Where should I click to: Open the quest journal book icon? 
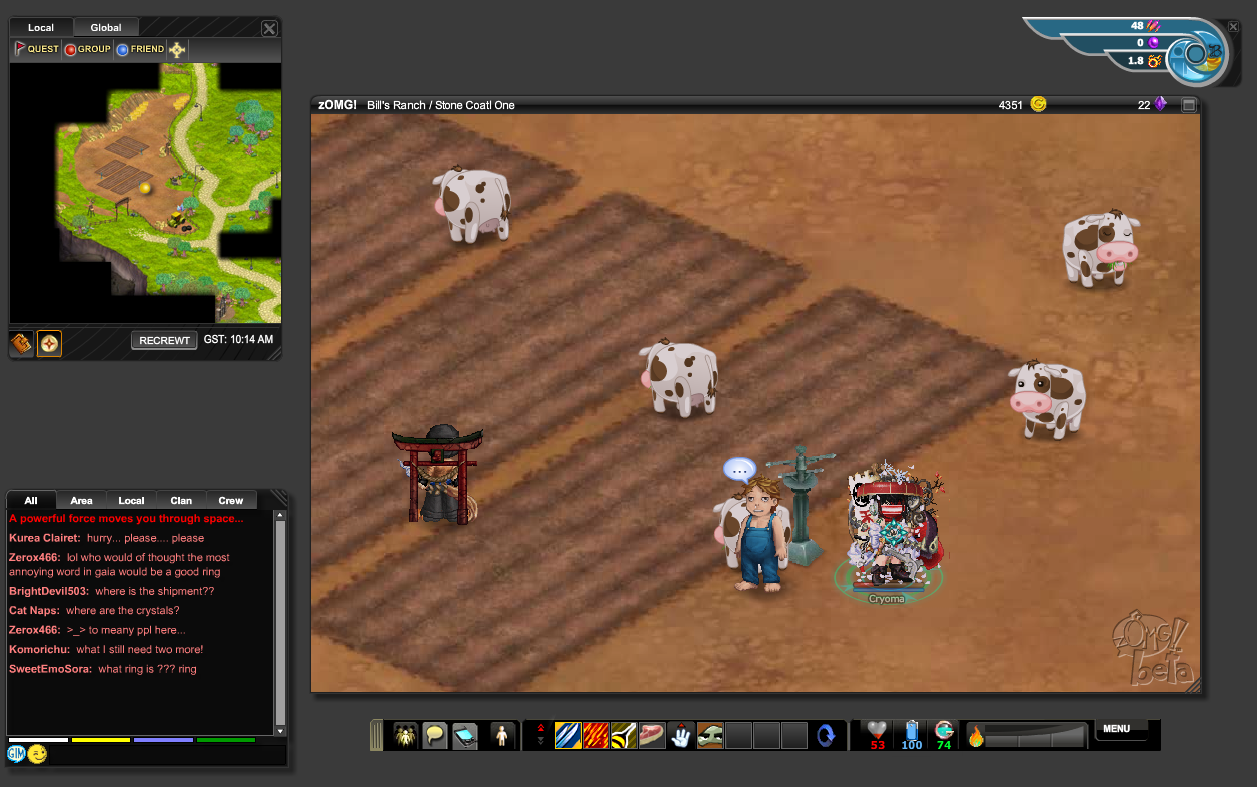coord(22,344)
